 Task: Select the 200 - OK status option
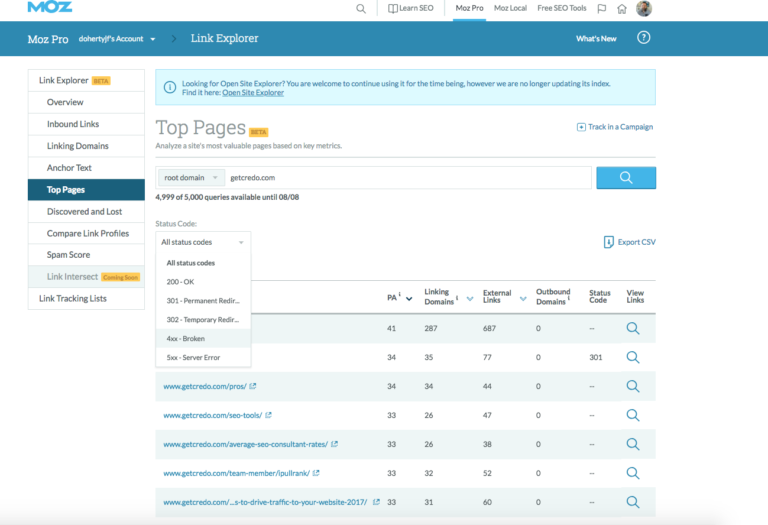tap(203, 282)
